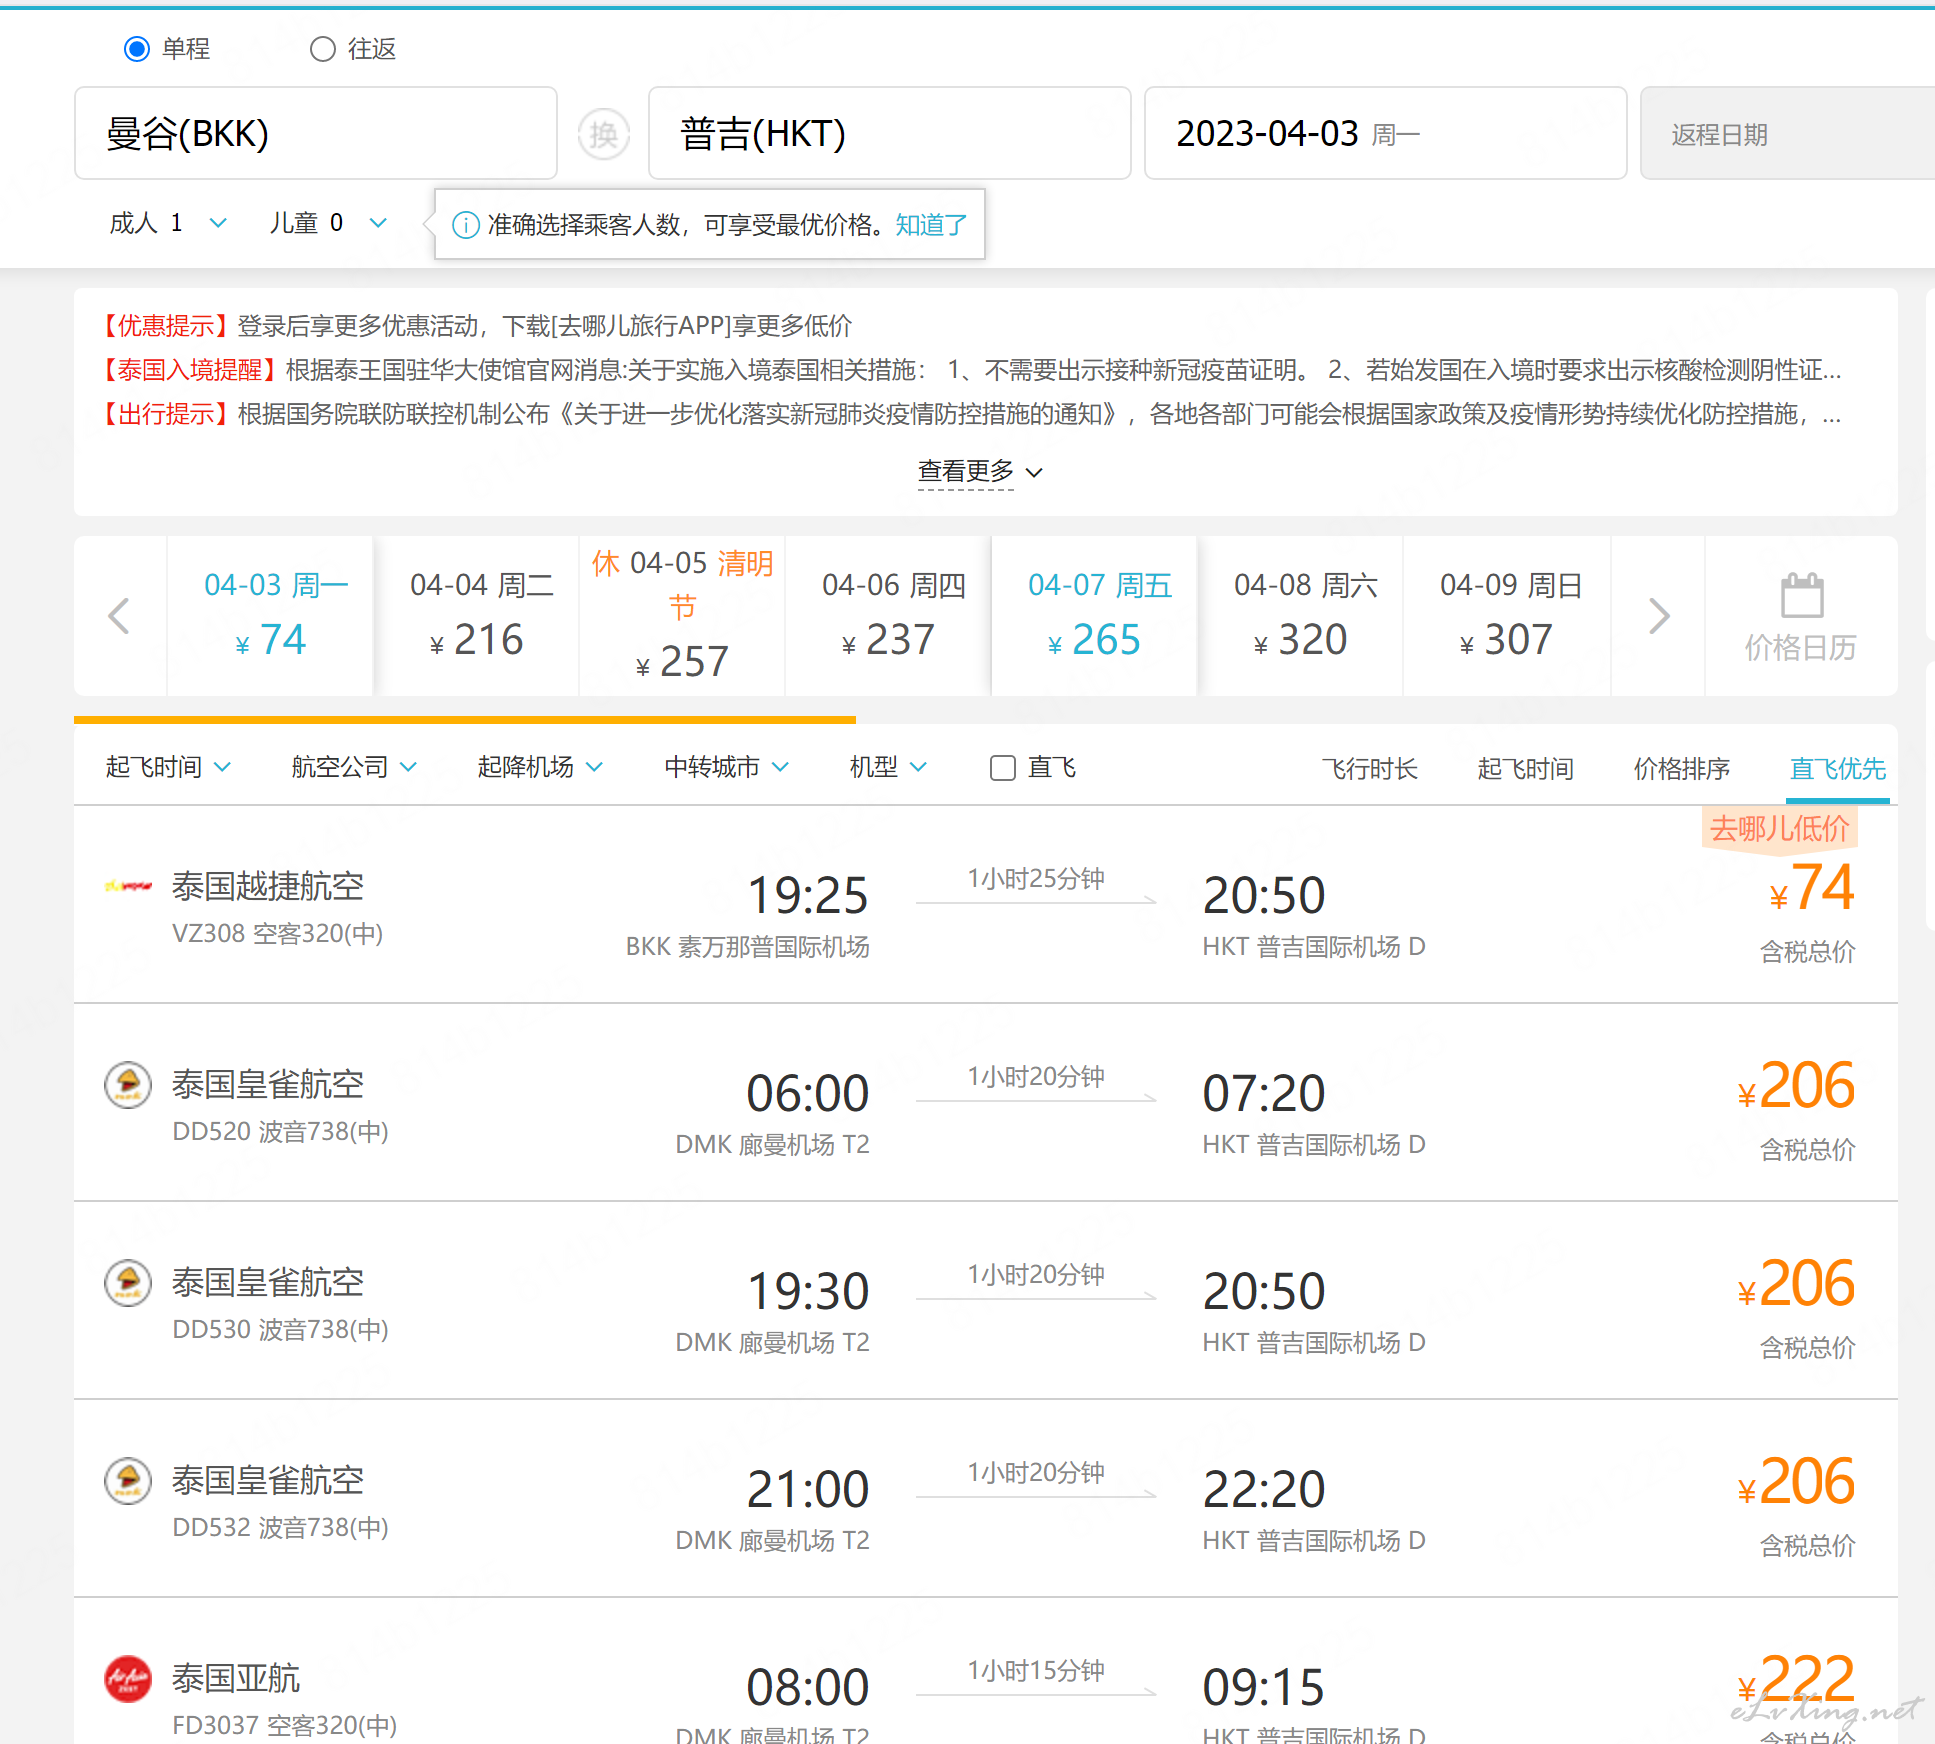Check the 直飞 direct flight checkbox
This screenshot has width=1935, height=1744.
coord(1002,768)
